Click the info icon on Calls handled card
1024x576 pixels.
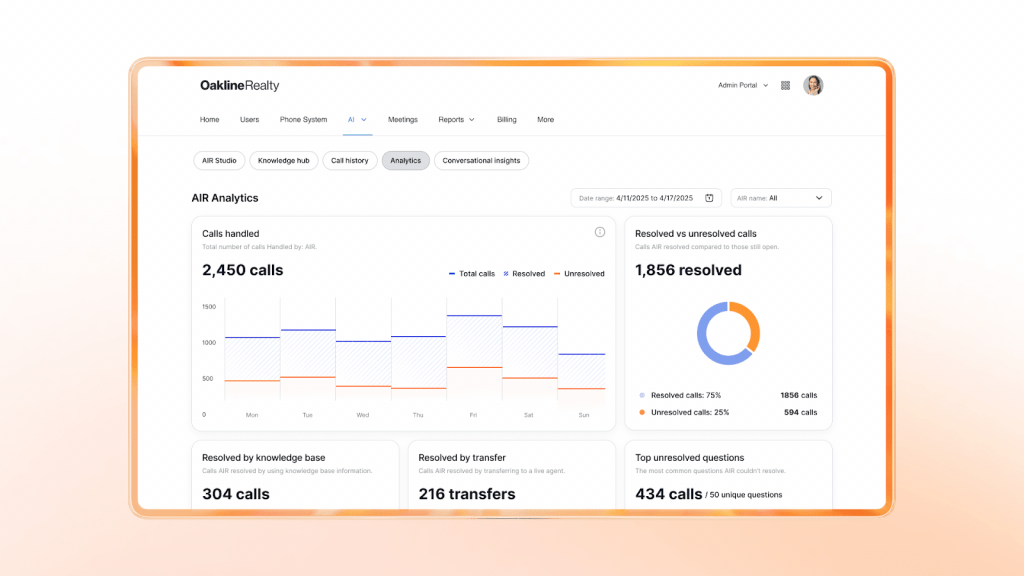point(599,232)
